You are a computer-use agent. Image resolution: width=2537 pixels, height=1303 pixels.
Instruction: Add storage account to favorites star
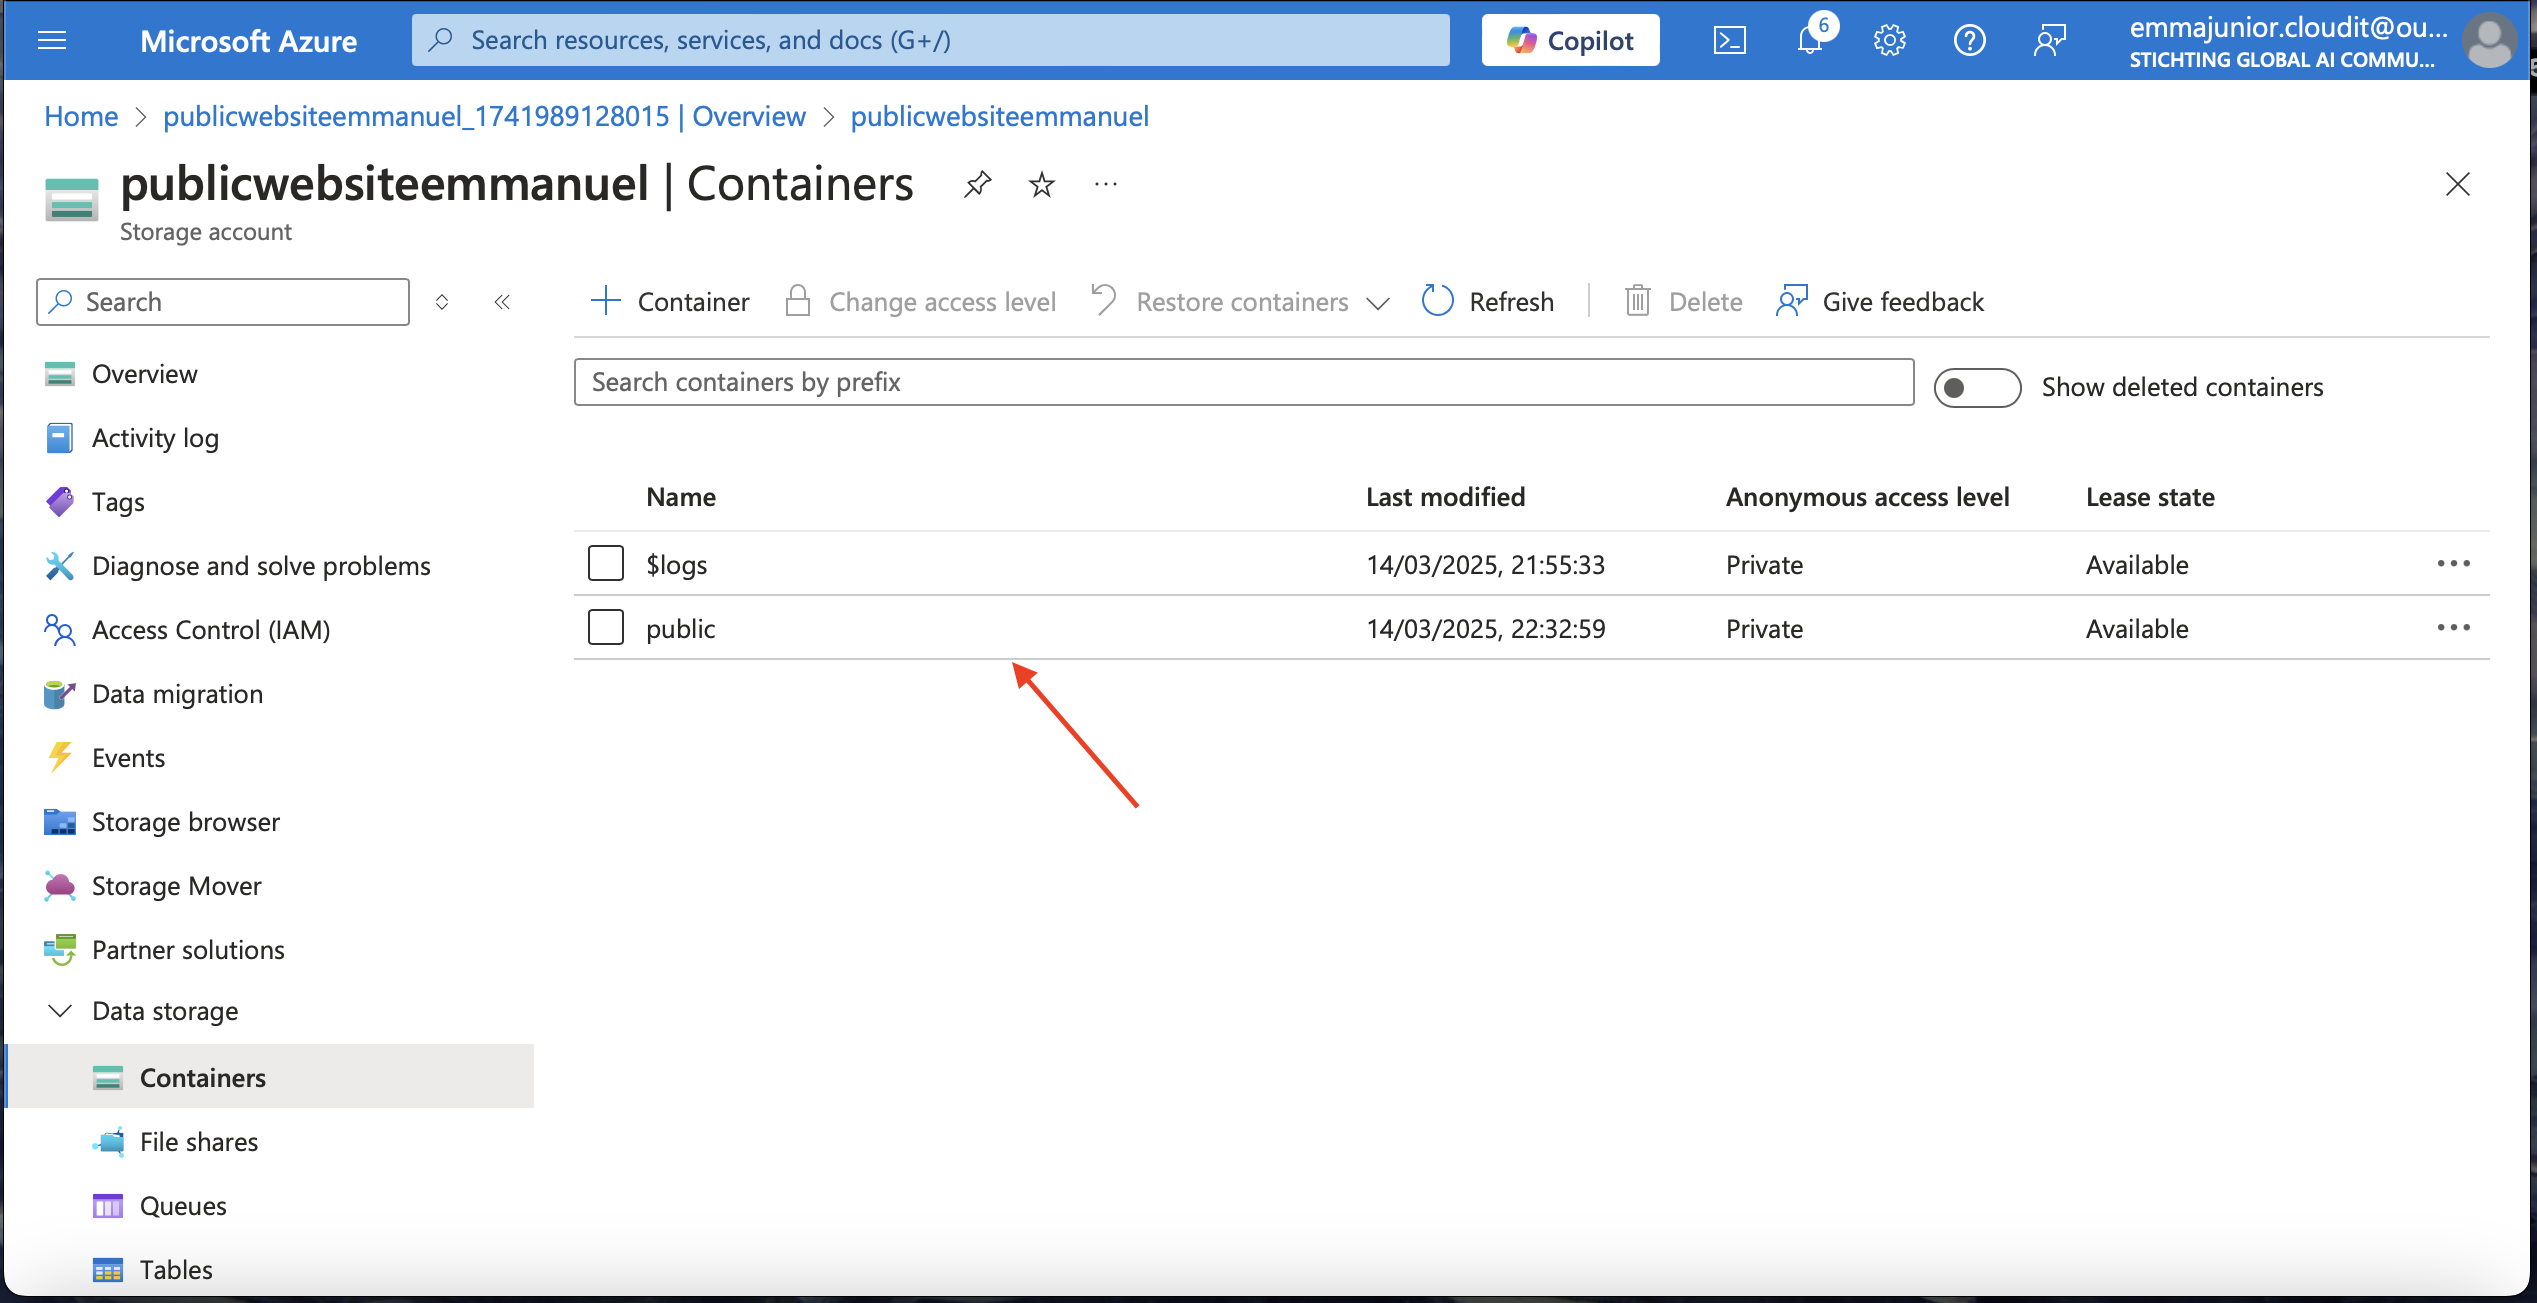[x=1041, y=184]
